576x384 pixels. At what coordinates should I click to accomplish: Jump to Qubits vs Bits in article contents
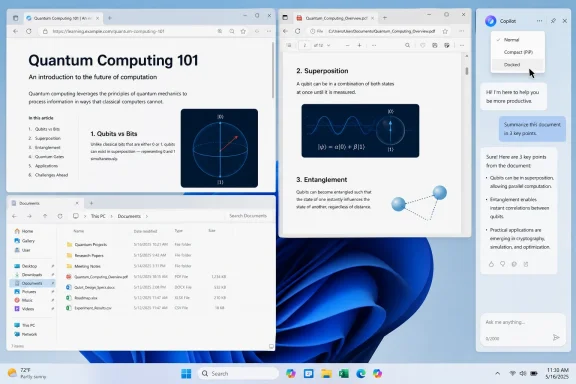click(47, 129)
